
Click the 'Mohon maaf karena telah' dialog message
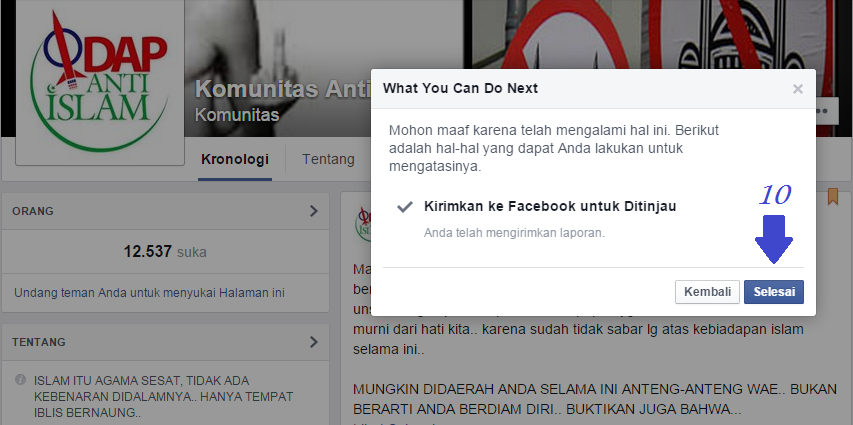(553, 149)
